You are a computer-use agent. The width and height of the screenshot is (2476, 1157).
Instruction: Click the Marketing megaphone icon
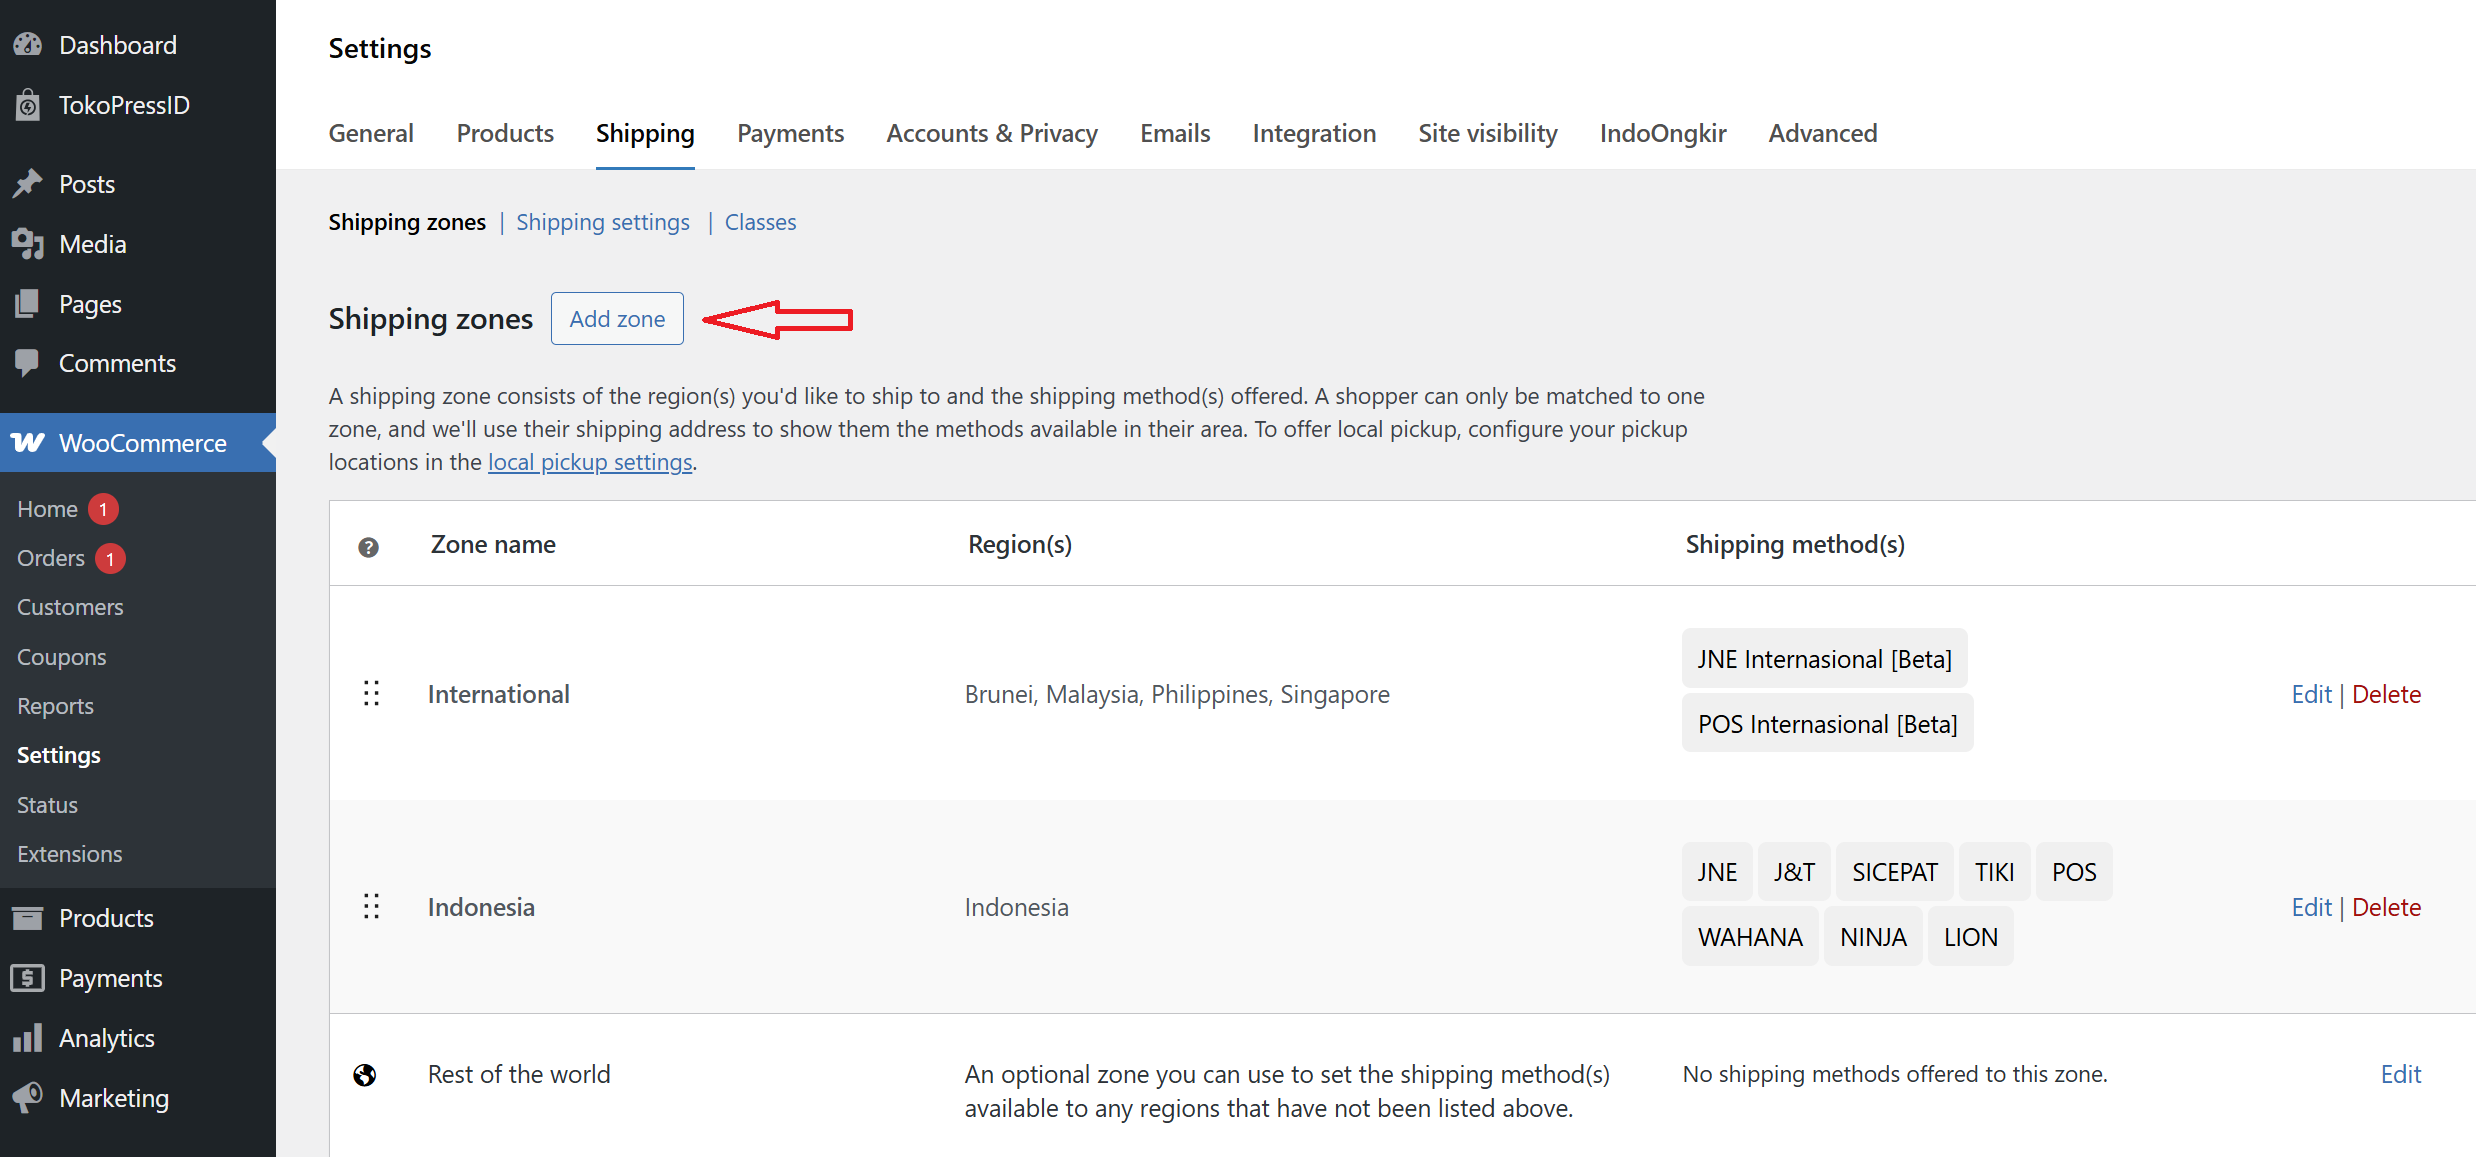[28, 1098]
